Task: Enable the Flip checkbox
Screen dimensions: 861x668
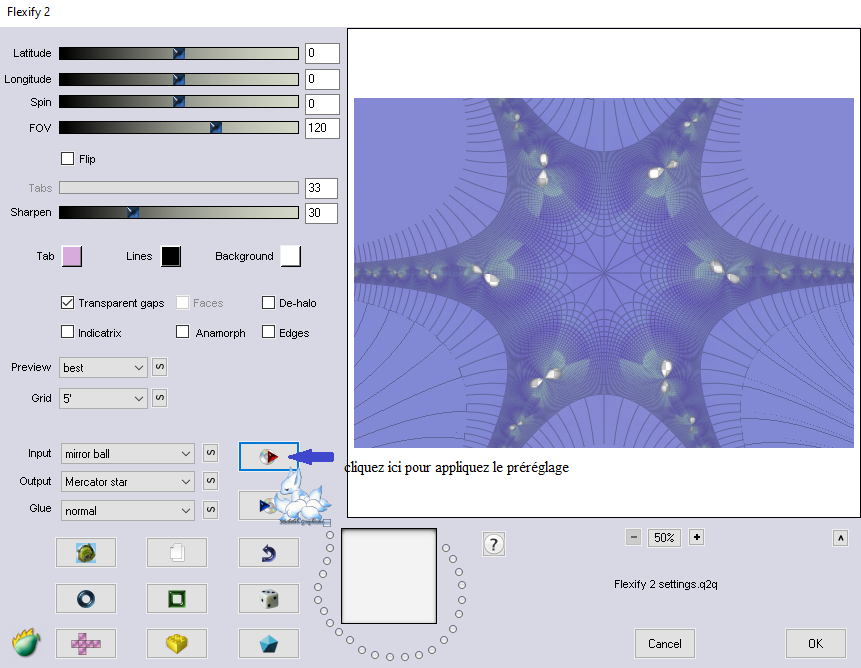Action: [68, 159]
